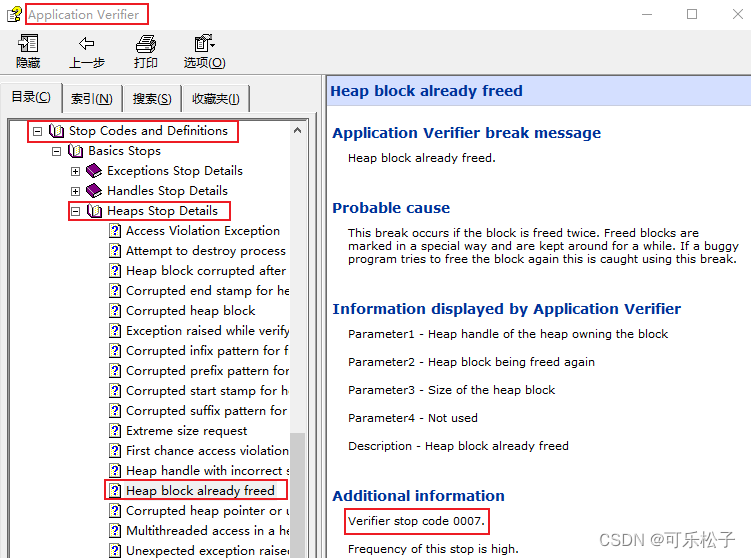Select Stop Codes and Definitions tree item
751x558 pixels.
[148, 131]
